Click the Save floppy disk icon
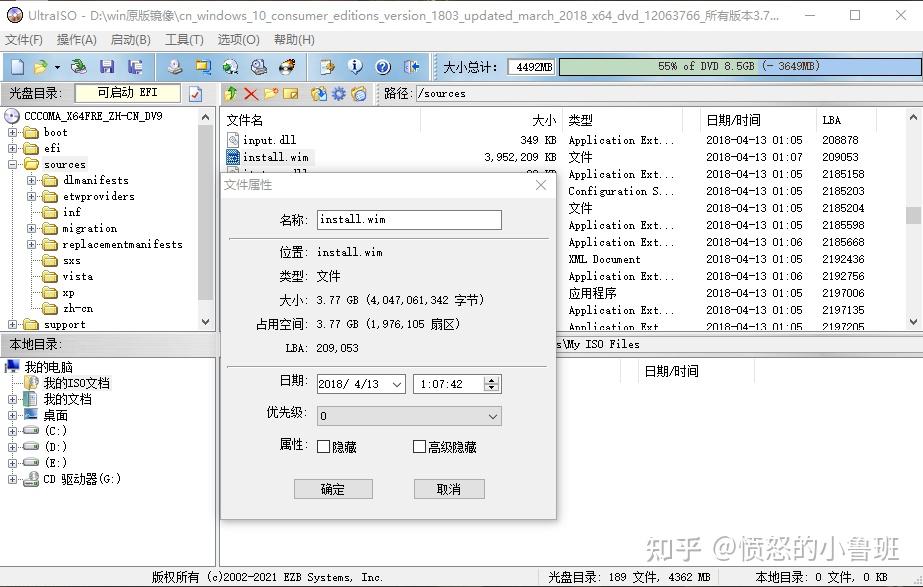 (x=107, y=67)
